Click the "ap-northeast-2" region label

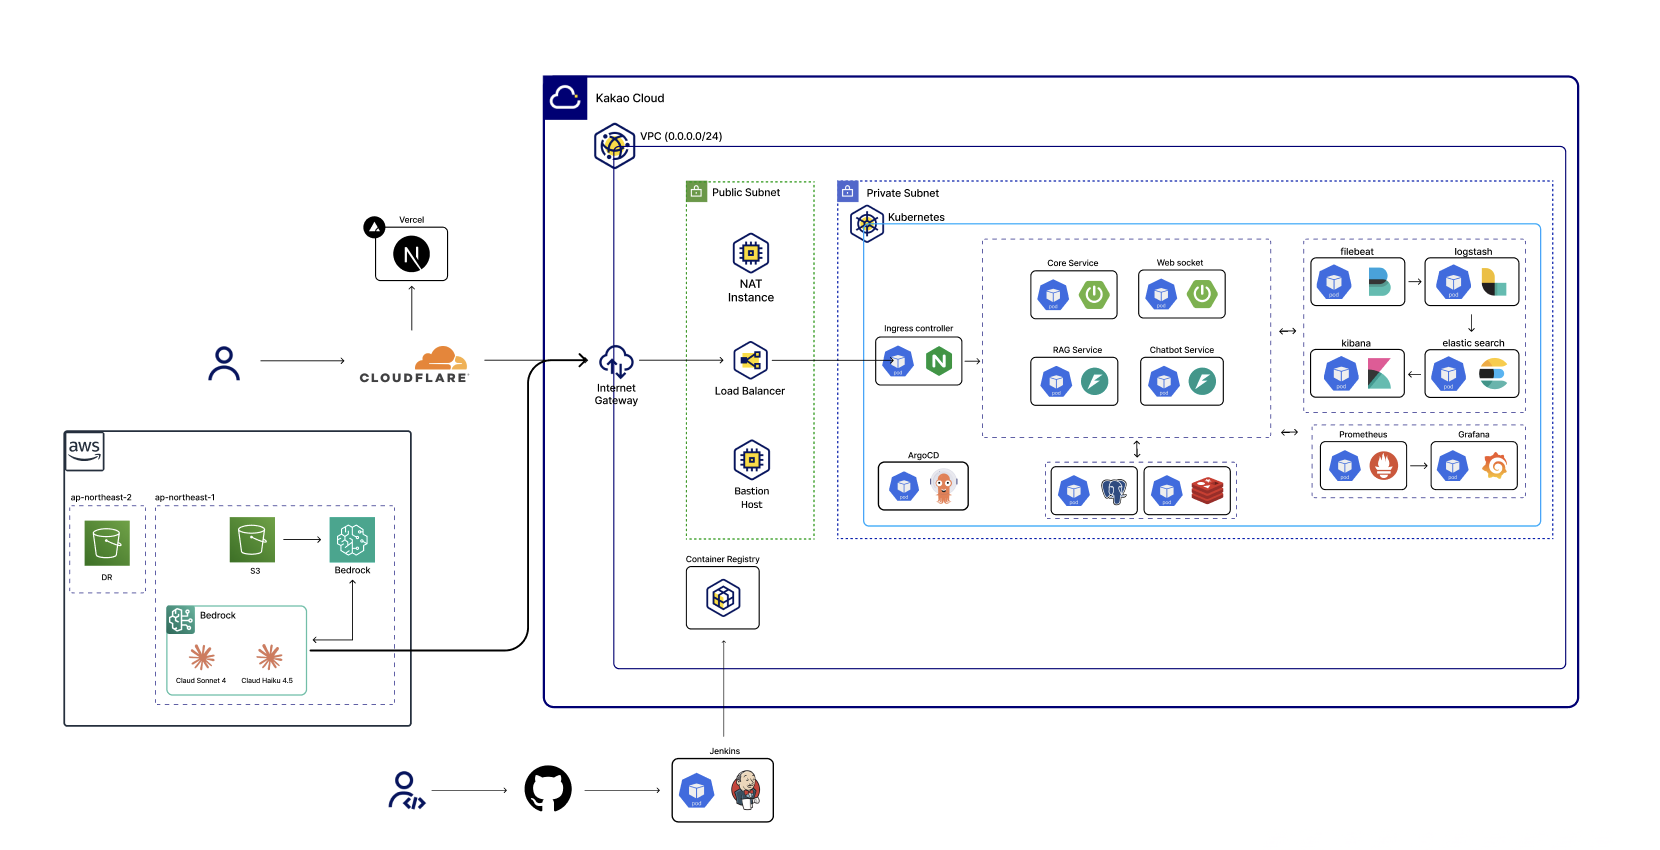101,497
